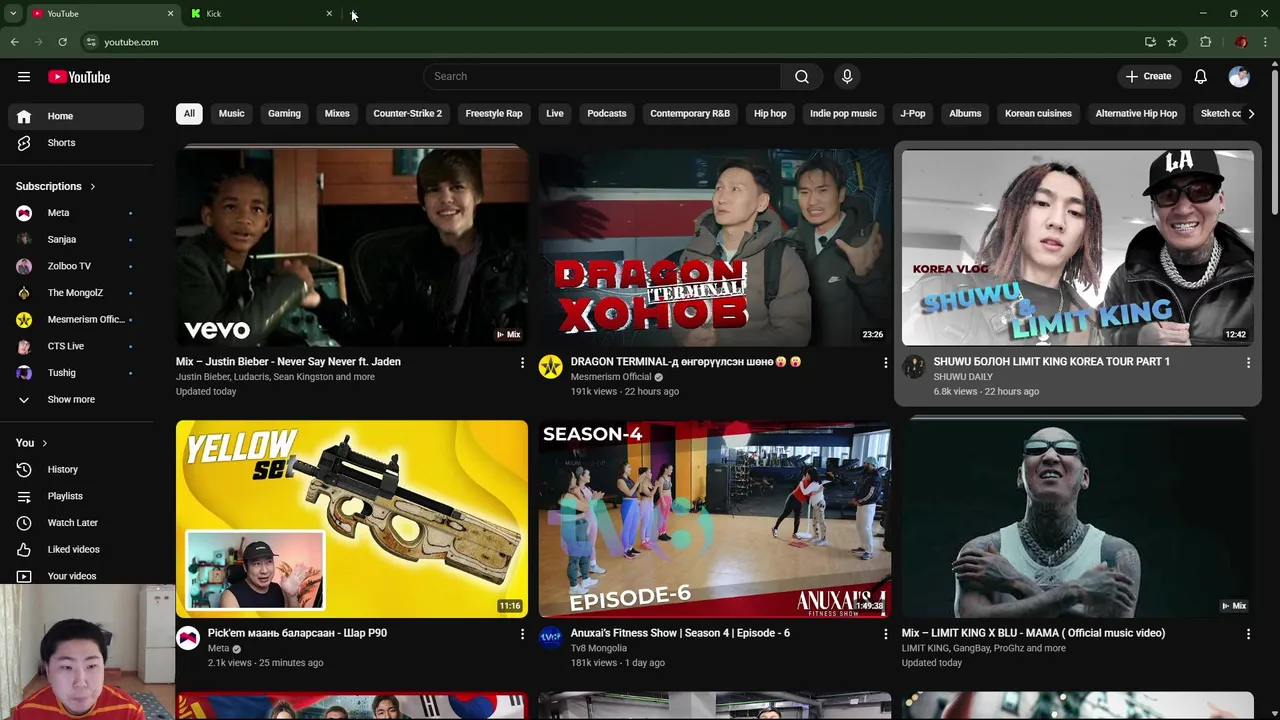The image size is (1280, 720).
Task: Reload the page in Chrome
Action: pyautogui.click(x=62, y=42)
